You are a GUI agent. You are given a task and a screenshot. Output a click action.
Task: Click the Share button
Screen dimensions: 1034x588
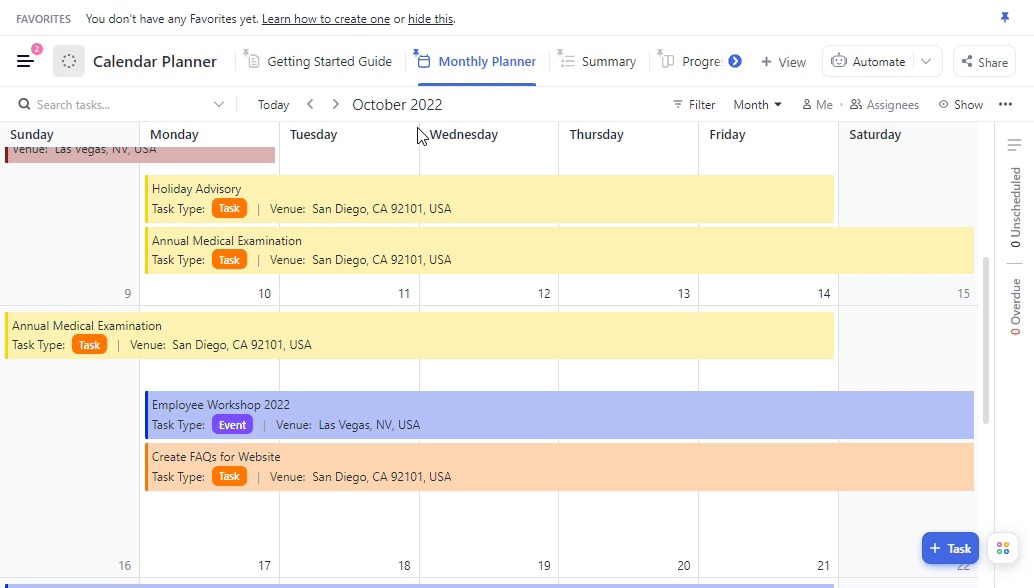tap(984, 61)
